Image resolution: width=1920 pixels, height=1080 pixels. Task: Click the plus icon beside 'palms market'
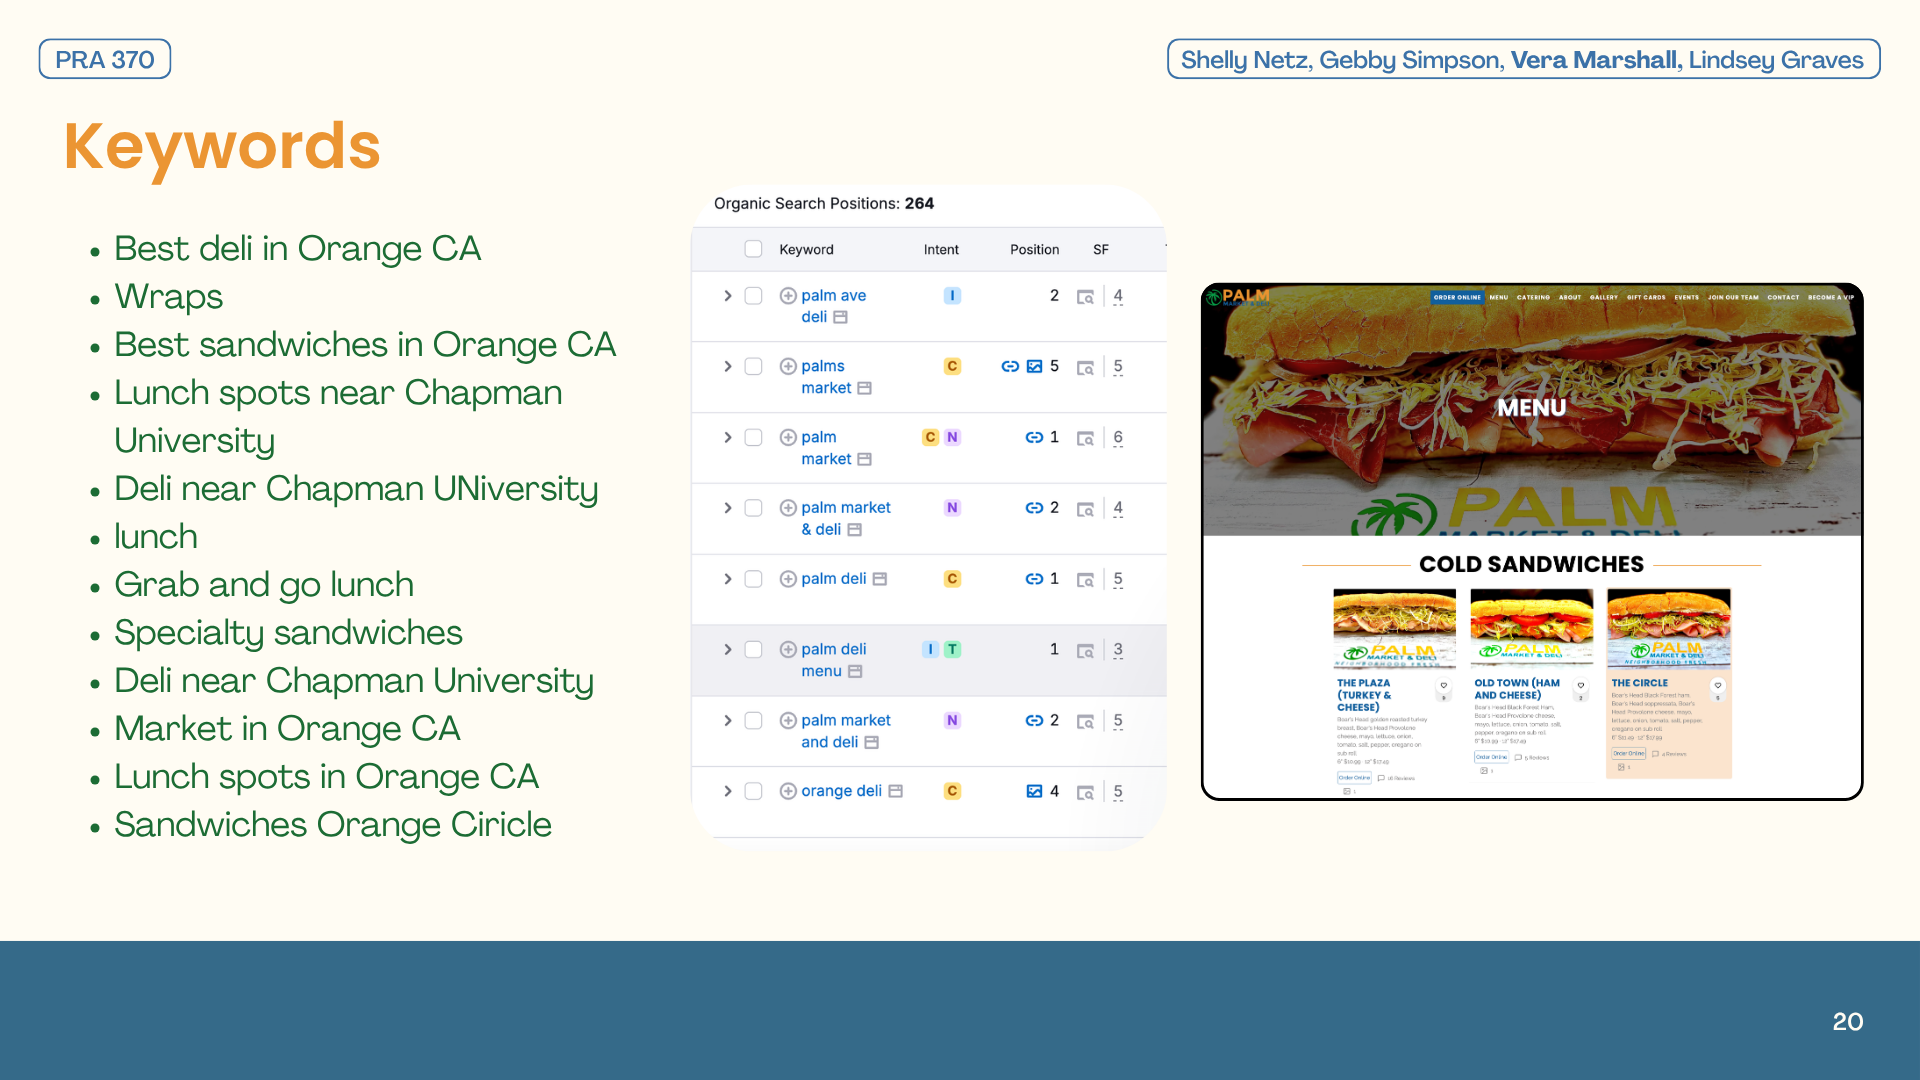pyautogui.click(x=788, y=367)
